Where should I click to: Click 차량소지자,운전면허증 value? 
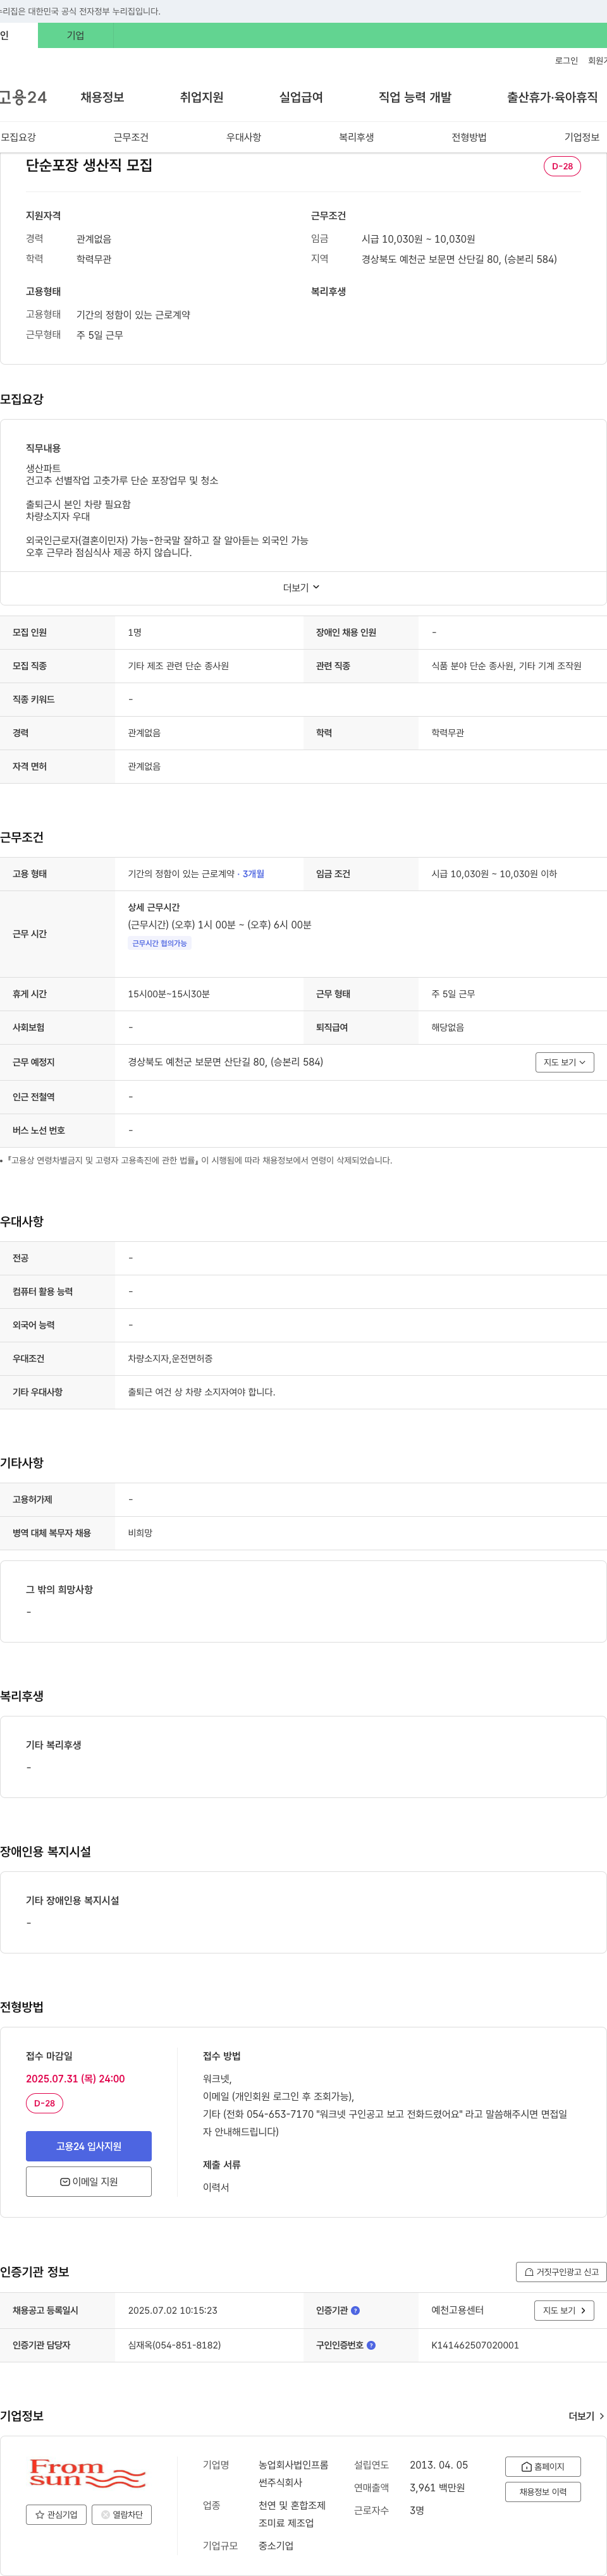170,1359
